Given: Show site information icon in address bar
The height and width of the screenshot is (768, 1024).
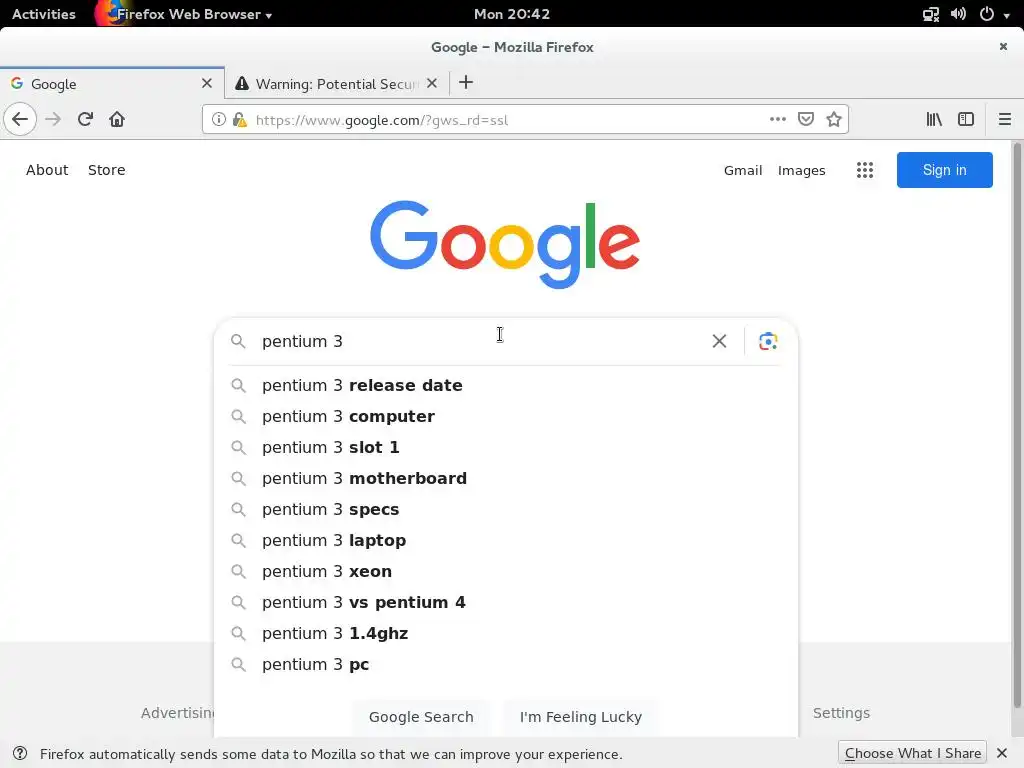Looking at the screenshot, I should click(x=219, y=120).
